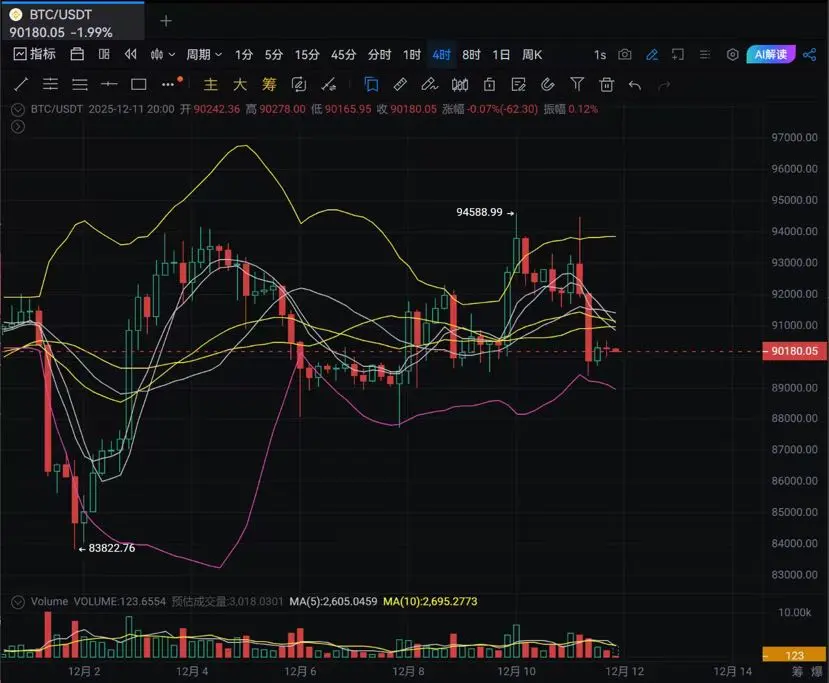The width and height of the screenshot is (829, 683).
Task: Click the redo arrow
Action: click(665, 85)
